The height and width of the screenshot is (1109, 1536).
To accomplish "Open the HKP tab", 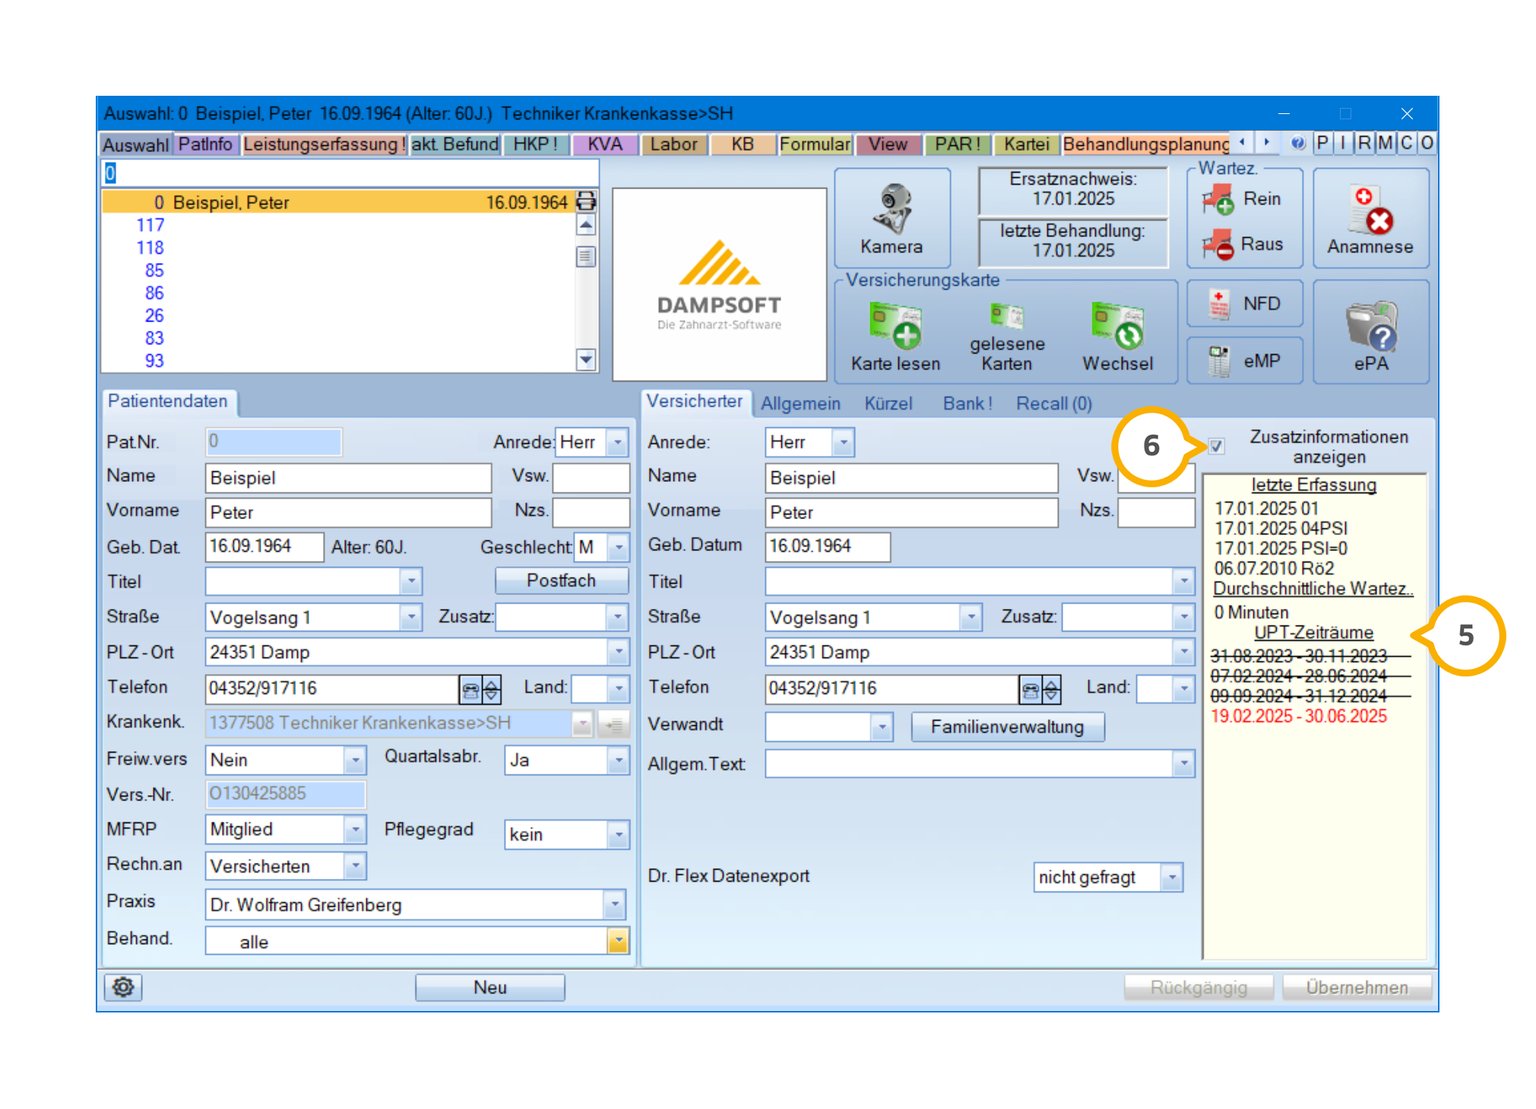I will point(535,144).
